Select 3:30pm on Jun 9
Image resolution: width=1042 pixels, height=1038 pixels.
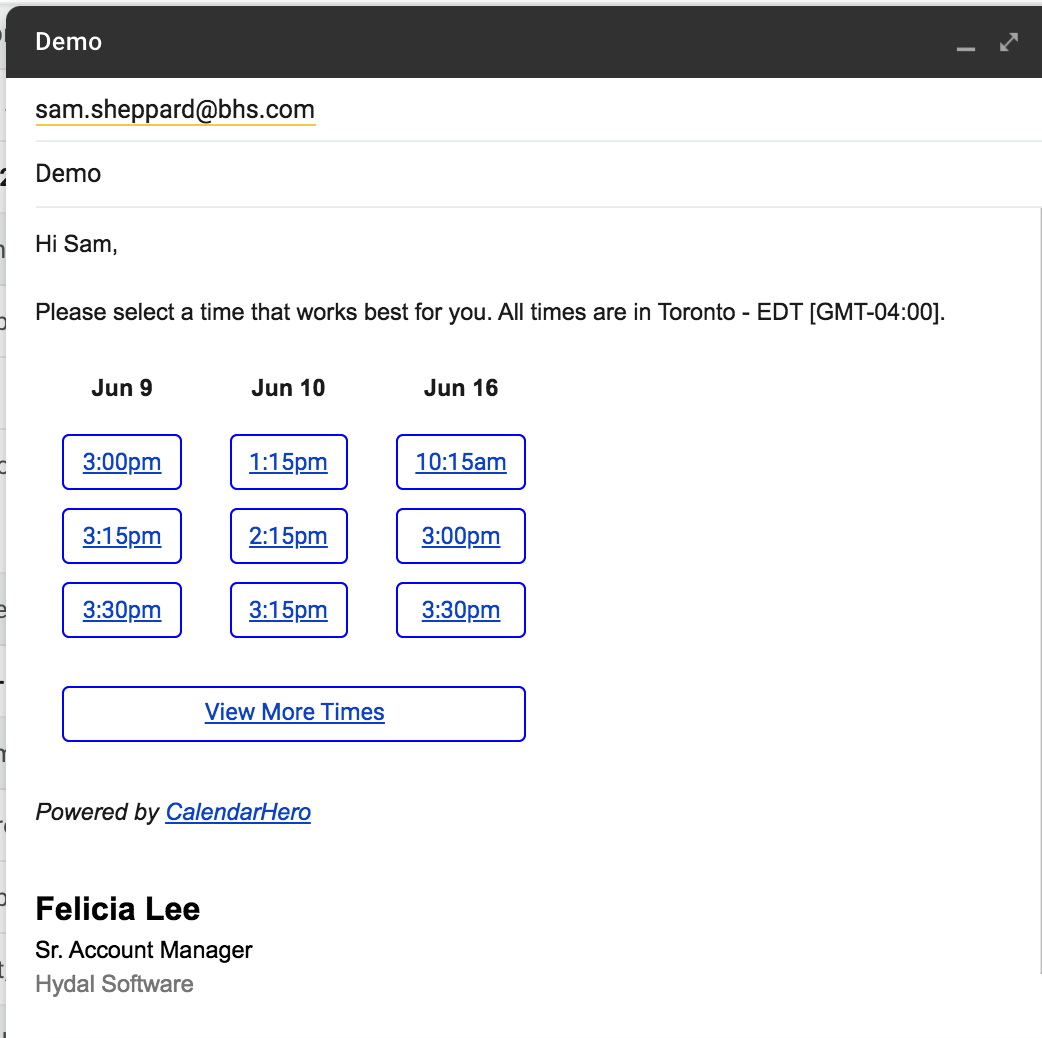point(122,610)
